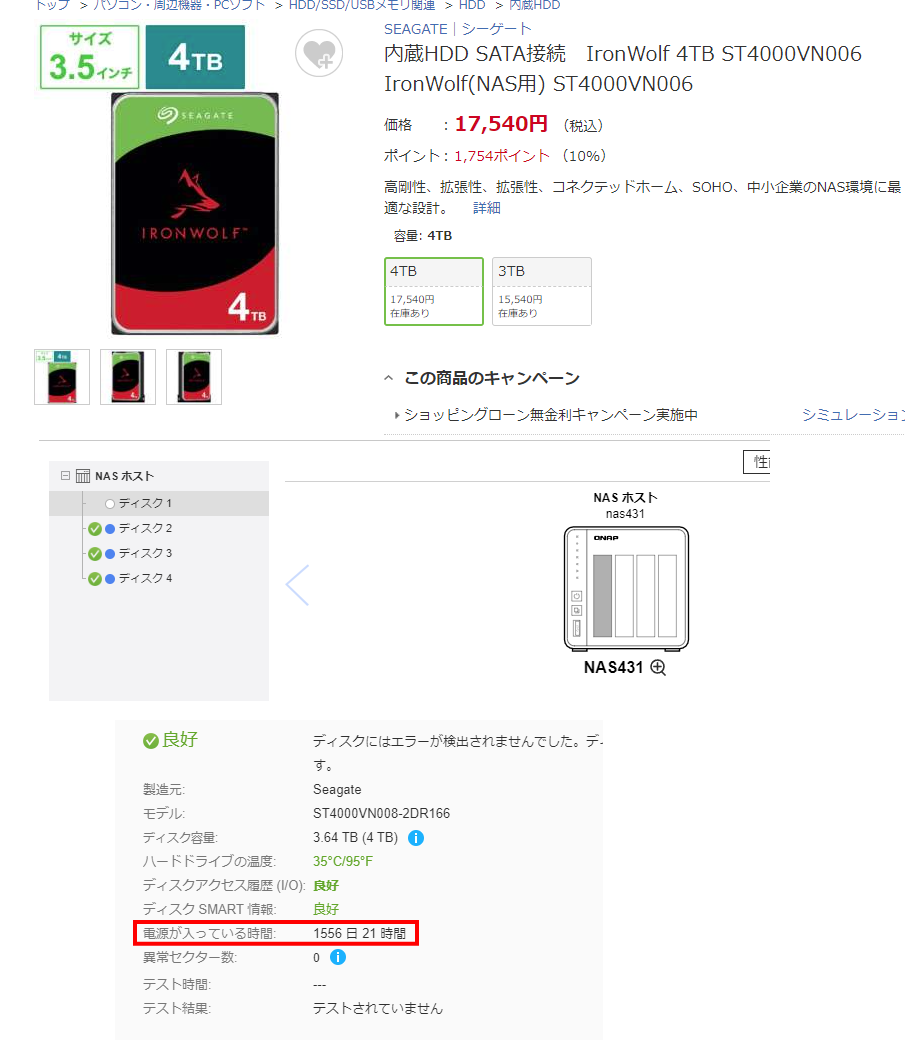905x1040 pixels.
Task: Select ディスク 3 in the tree
Action: pyautogui.click(x=145, y=553)
